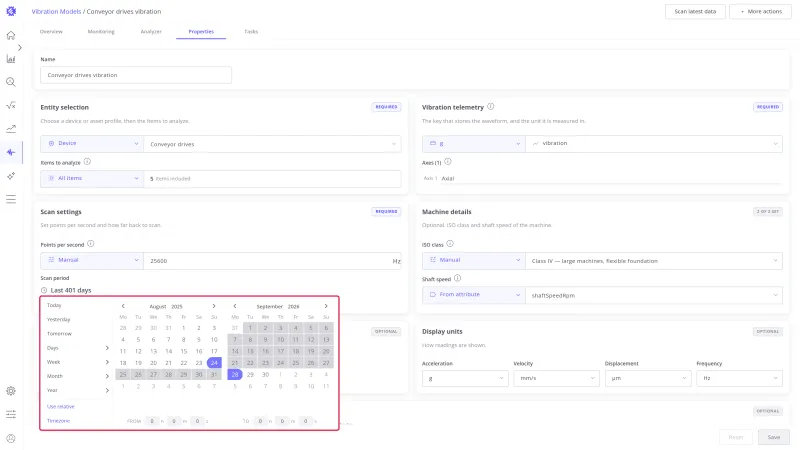
Task: Open the Home icon in sidebar
Action: pos(11,35)
